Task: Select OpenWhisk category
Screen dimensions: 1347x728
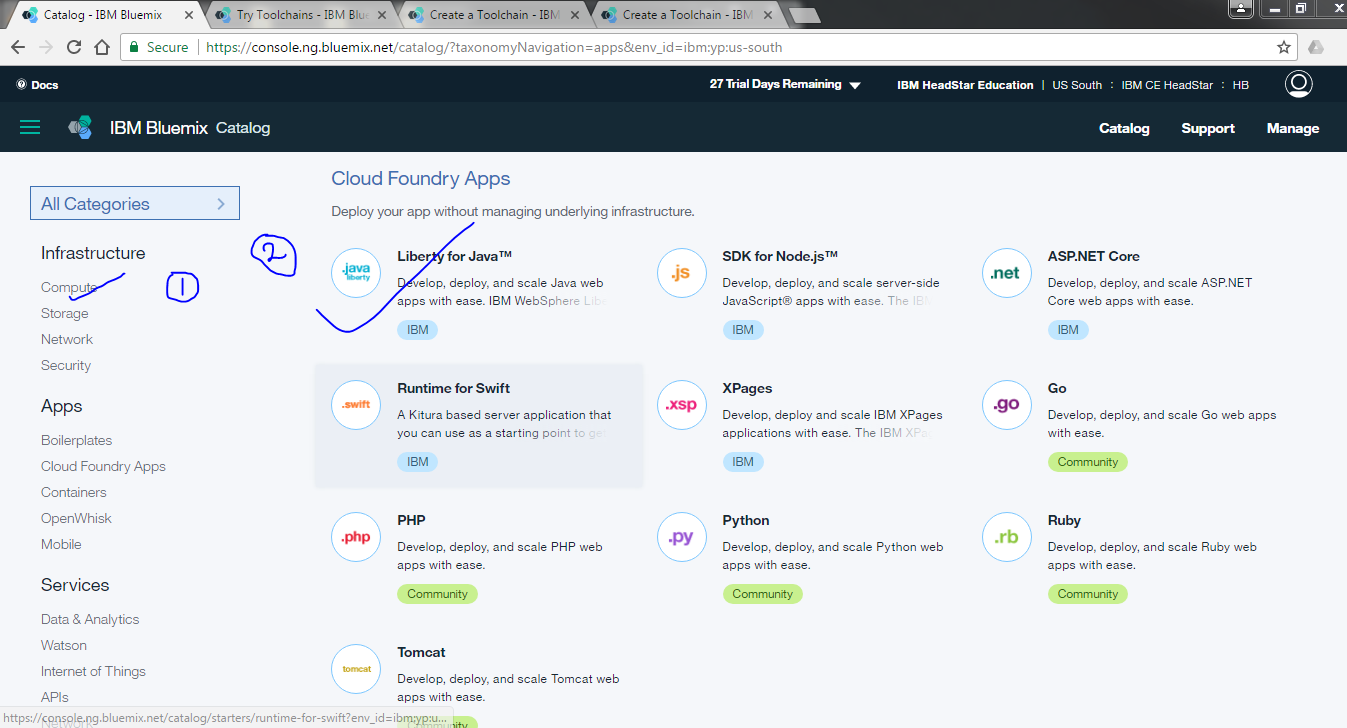Action: click(76, 518)
